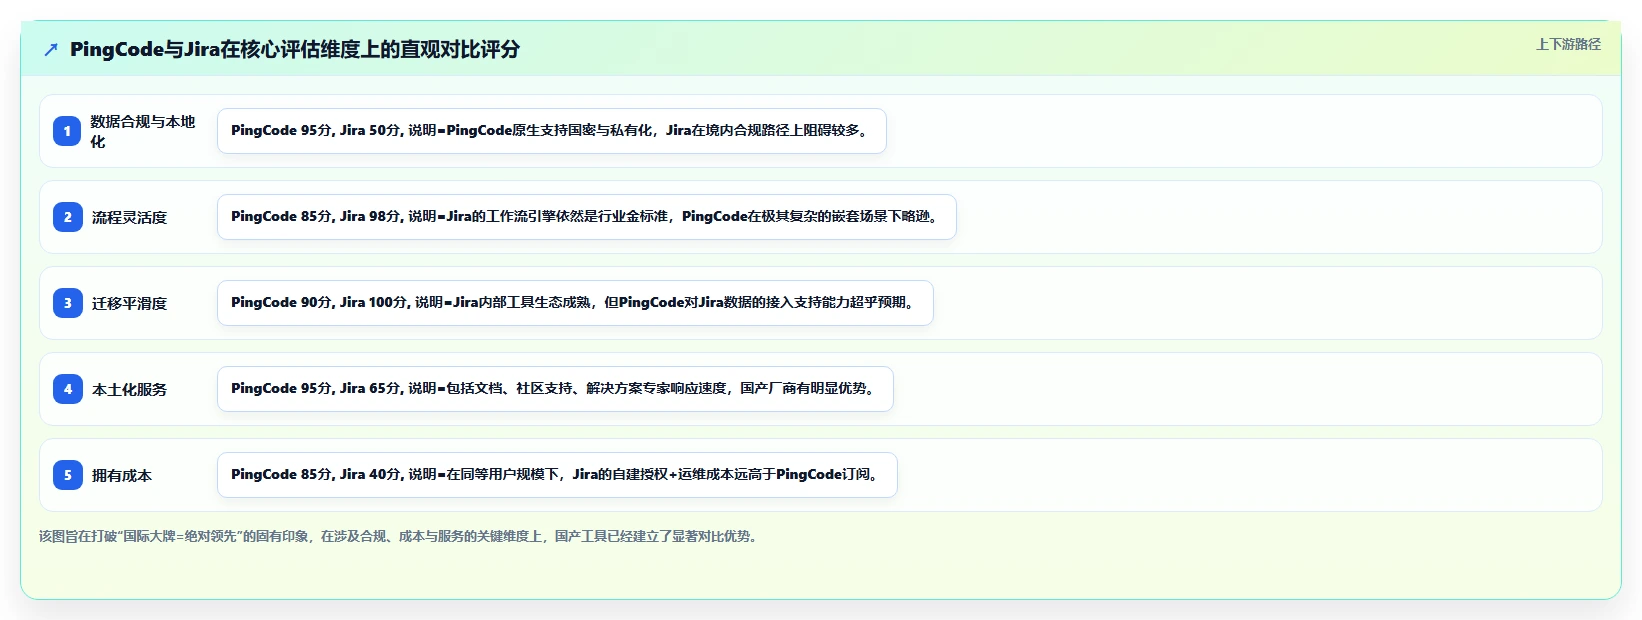The width and height of the screenshot is (1642, 620).
Task: Click the number 3 badge
Action: pos(67,303)
